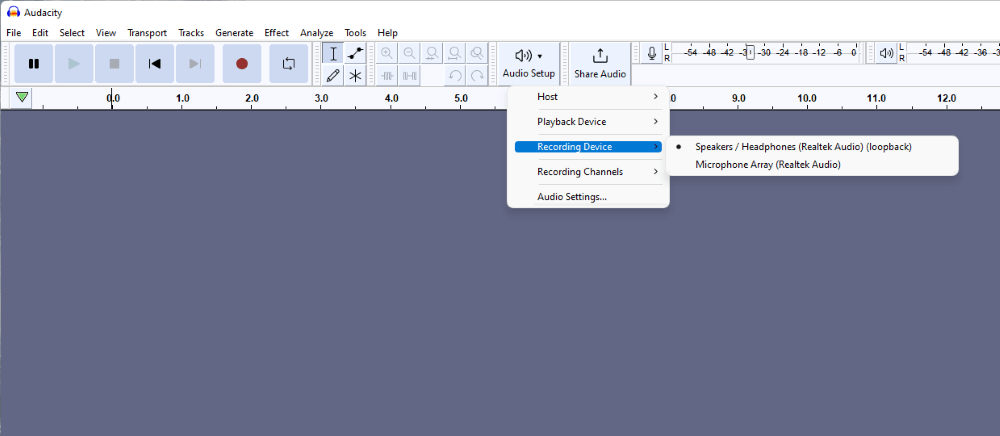Expand the Playback Device submenu

pyautogui.click(x=588, y=122)
